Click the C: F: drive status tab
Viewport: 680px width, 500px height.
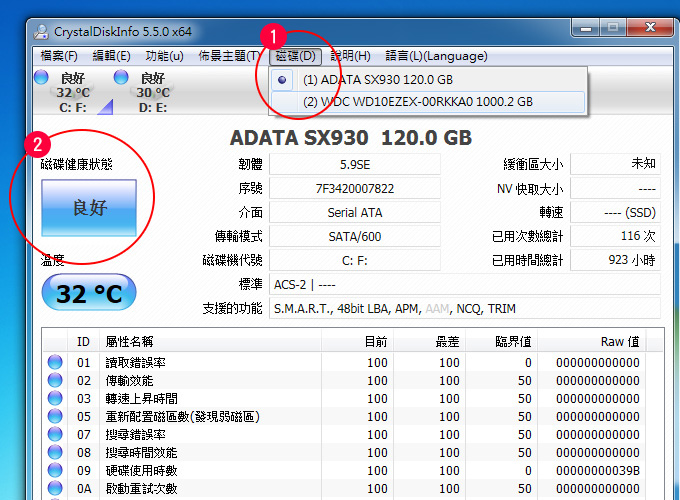(x=73, y=92)
